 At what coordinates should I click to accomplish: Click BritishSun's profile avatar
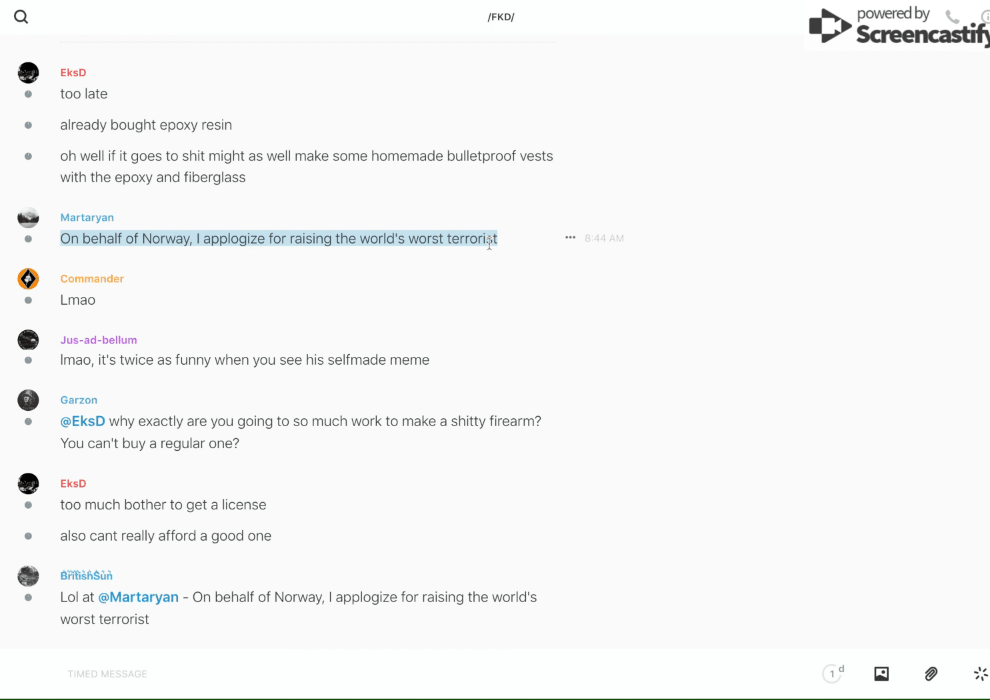pos(28,576)
